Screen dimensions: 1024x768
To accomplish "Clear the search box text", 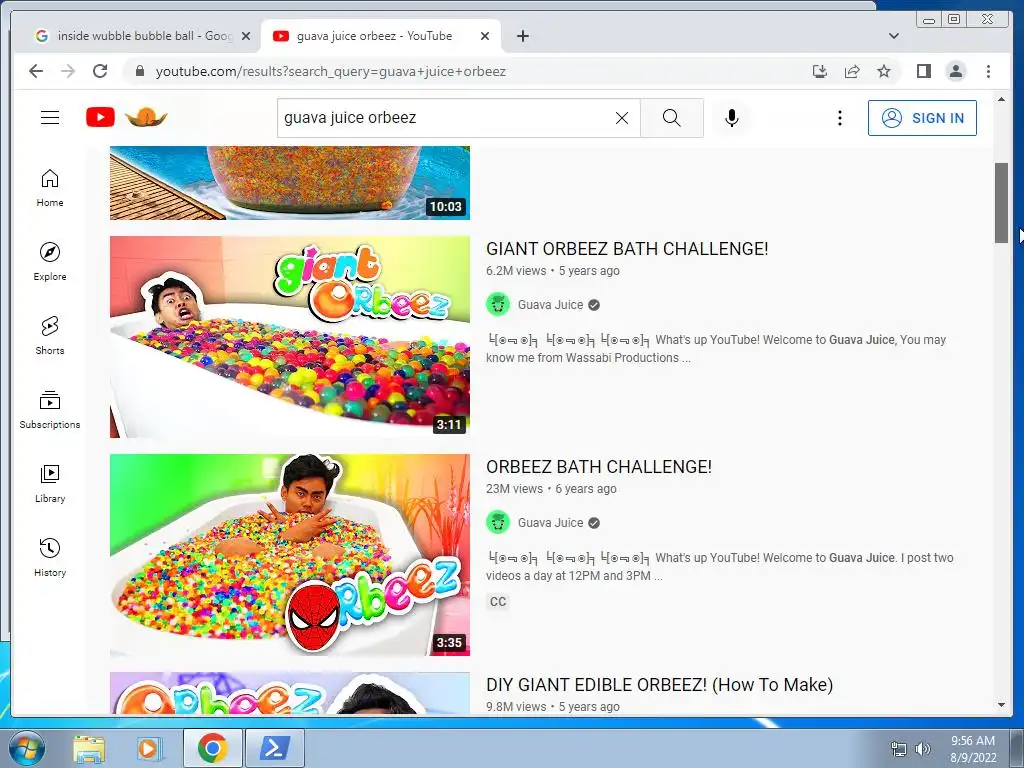I will point(622,118).
